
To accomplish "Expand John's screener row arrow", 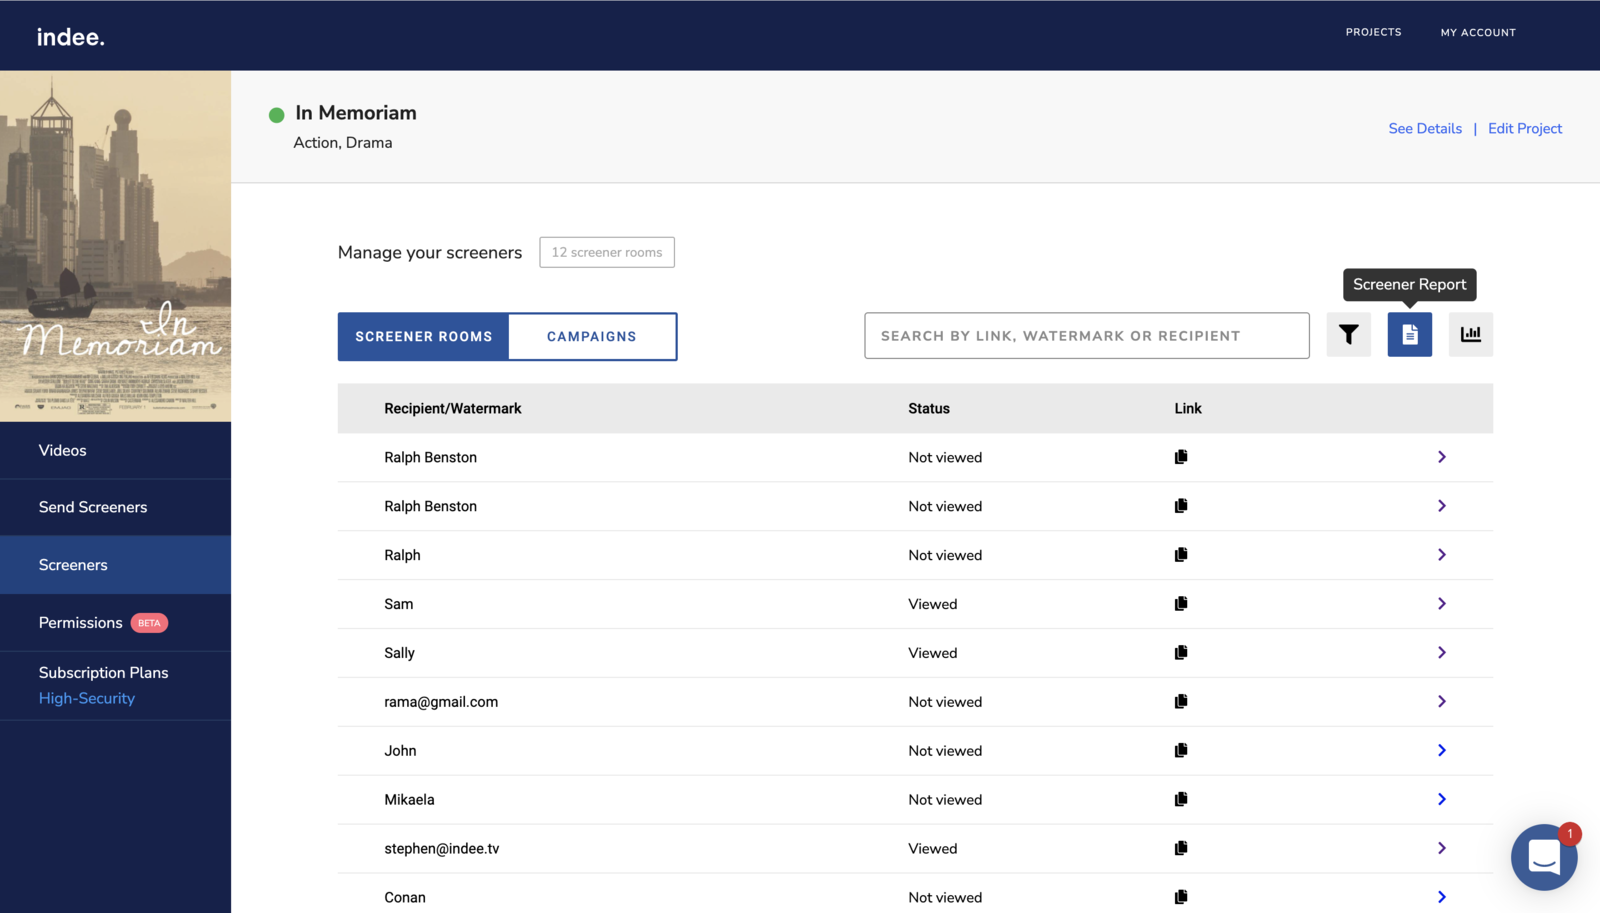I will pyautogui.click(x=1441, y=751).
